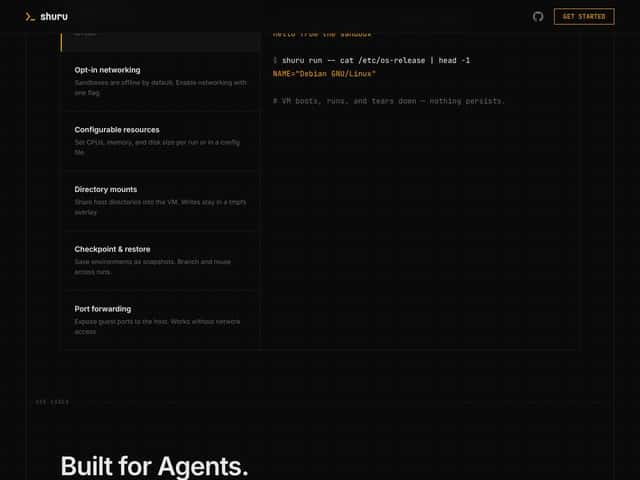
Task: Show the Port forwarding feature tab
Action: pos(160,320)
